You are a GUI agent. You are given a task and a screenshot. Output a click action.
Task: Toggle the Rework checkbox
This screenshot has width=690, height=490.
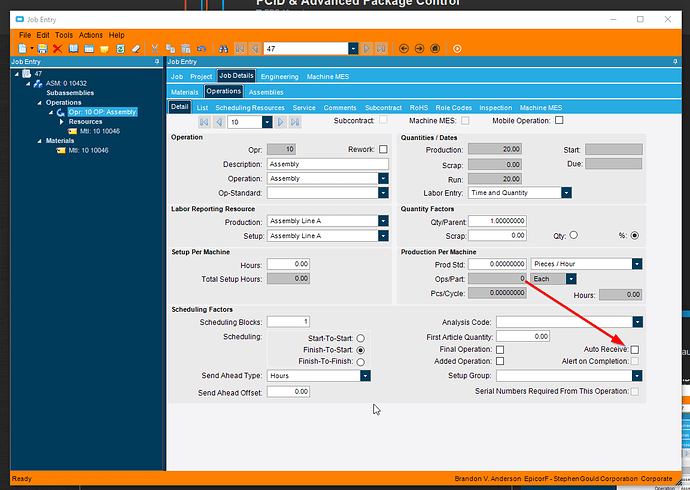tap(383, 150)
